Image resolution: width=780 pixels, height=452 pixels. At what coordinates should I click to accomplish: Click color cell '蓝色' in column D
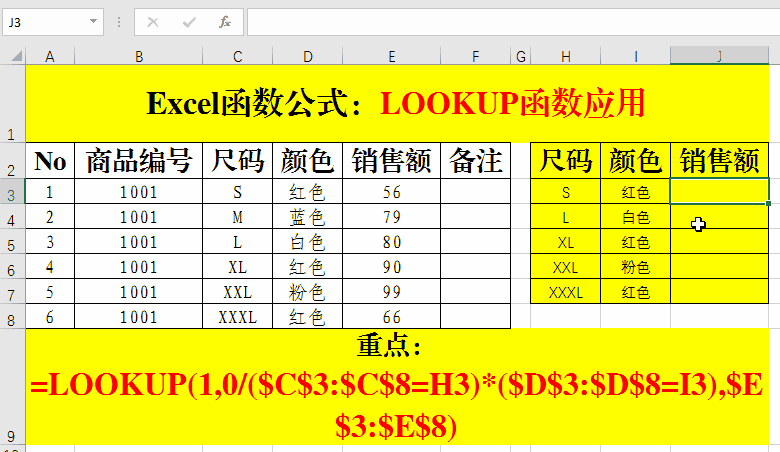pyautogui.click(x=308, y=216)
